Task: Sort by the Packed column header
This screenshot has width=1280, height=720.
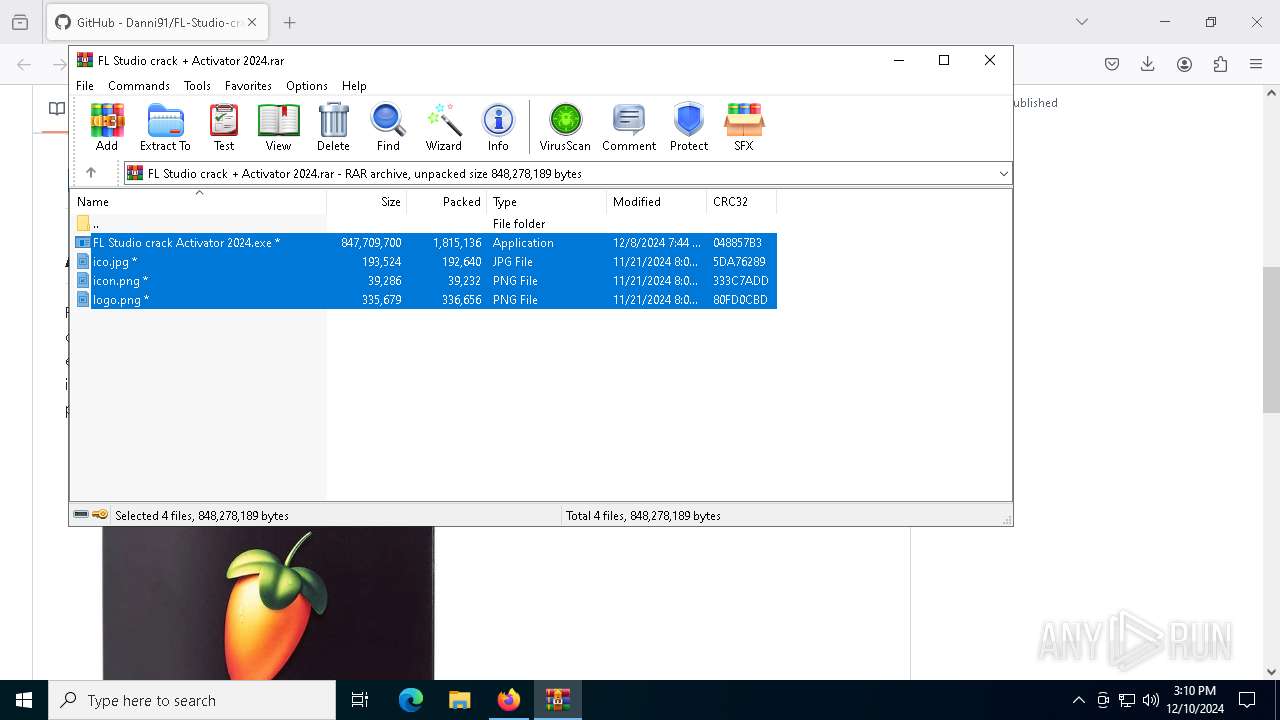Action: point(446,202)
